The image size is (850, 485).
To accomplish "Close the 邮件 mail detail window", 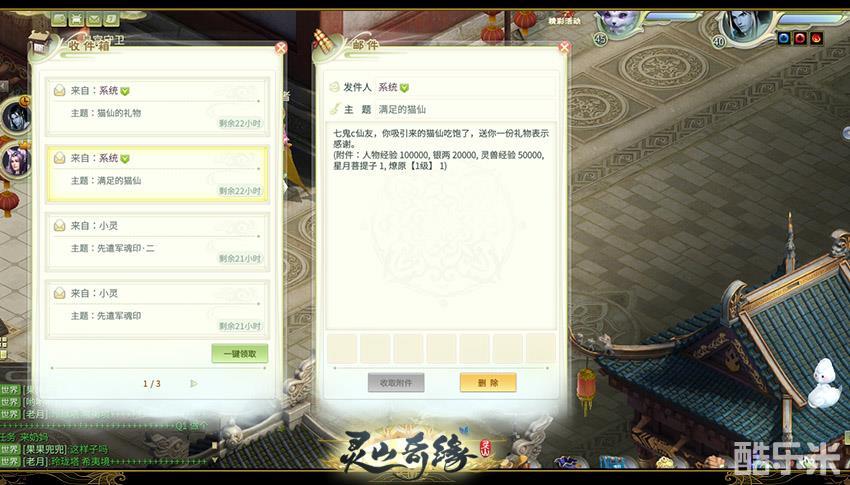I will (564, 48).
